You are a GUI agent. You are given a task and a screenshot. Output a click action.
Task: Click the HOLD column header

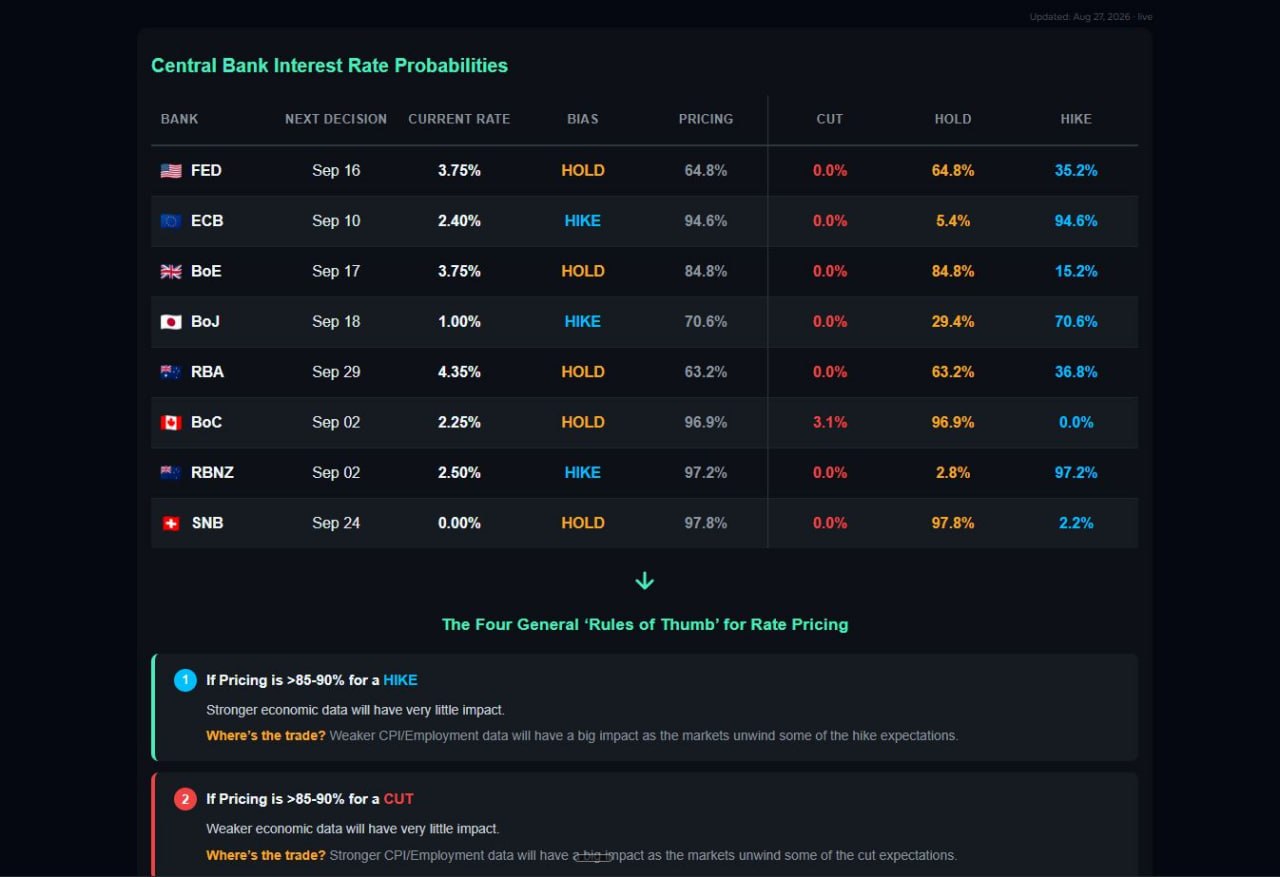953,119
